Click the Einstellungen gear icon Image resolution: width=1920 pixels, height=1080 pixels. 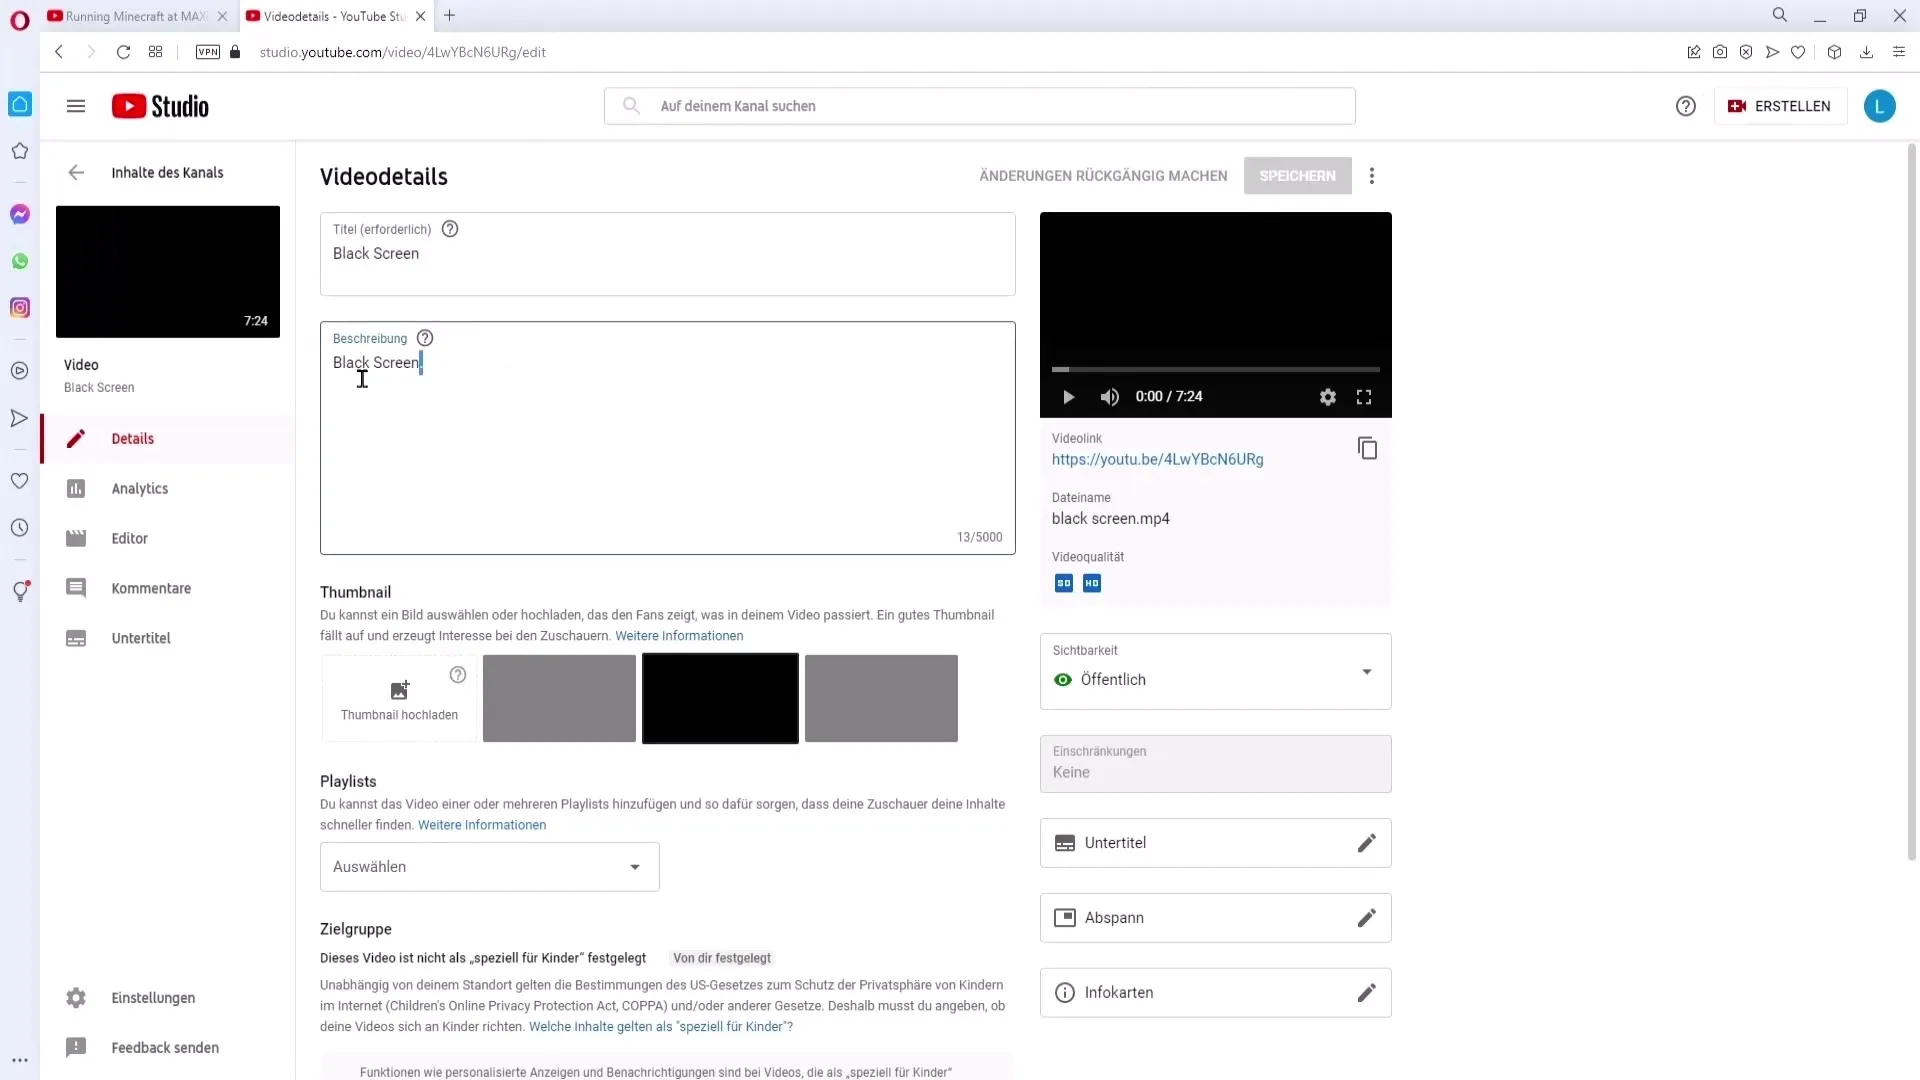point(75,997)
